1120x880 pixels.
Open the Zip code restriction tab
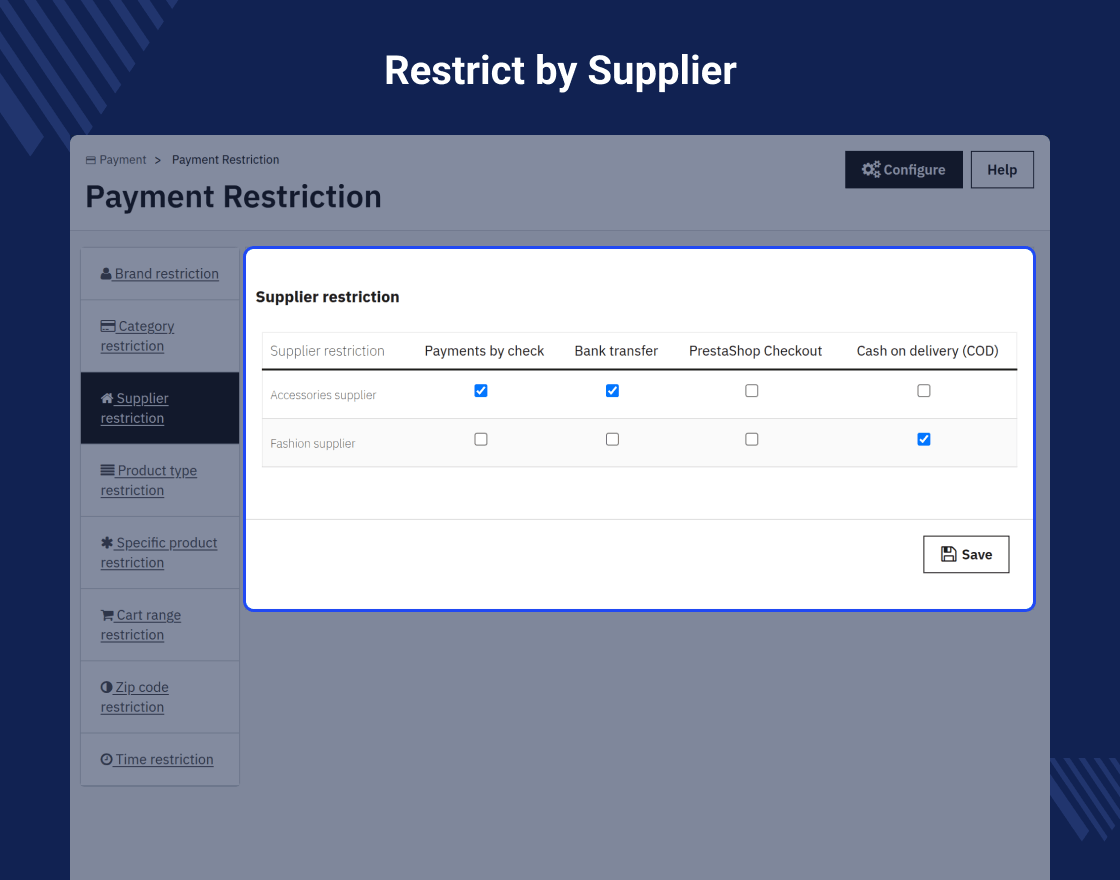click(160, 696)
